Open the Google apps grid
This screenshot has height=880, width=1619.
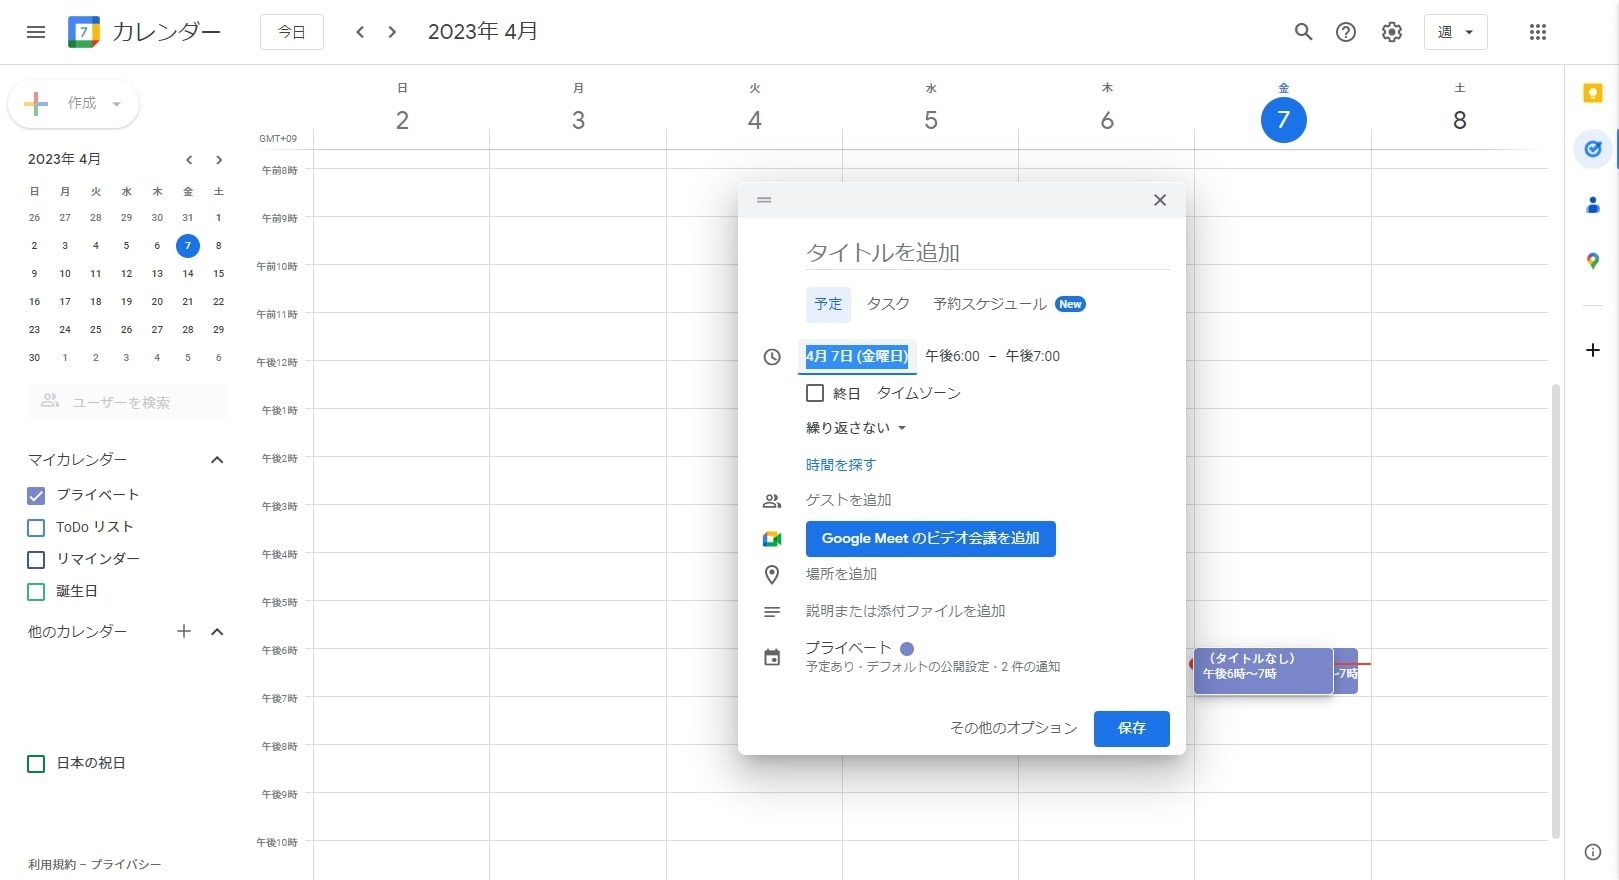coord(1538,32)
